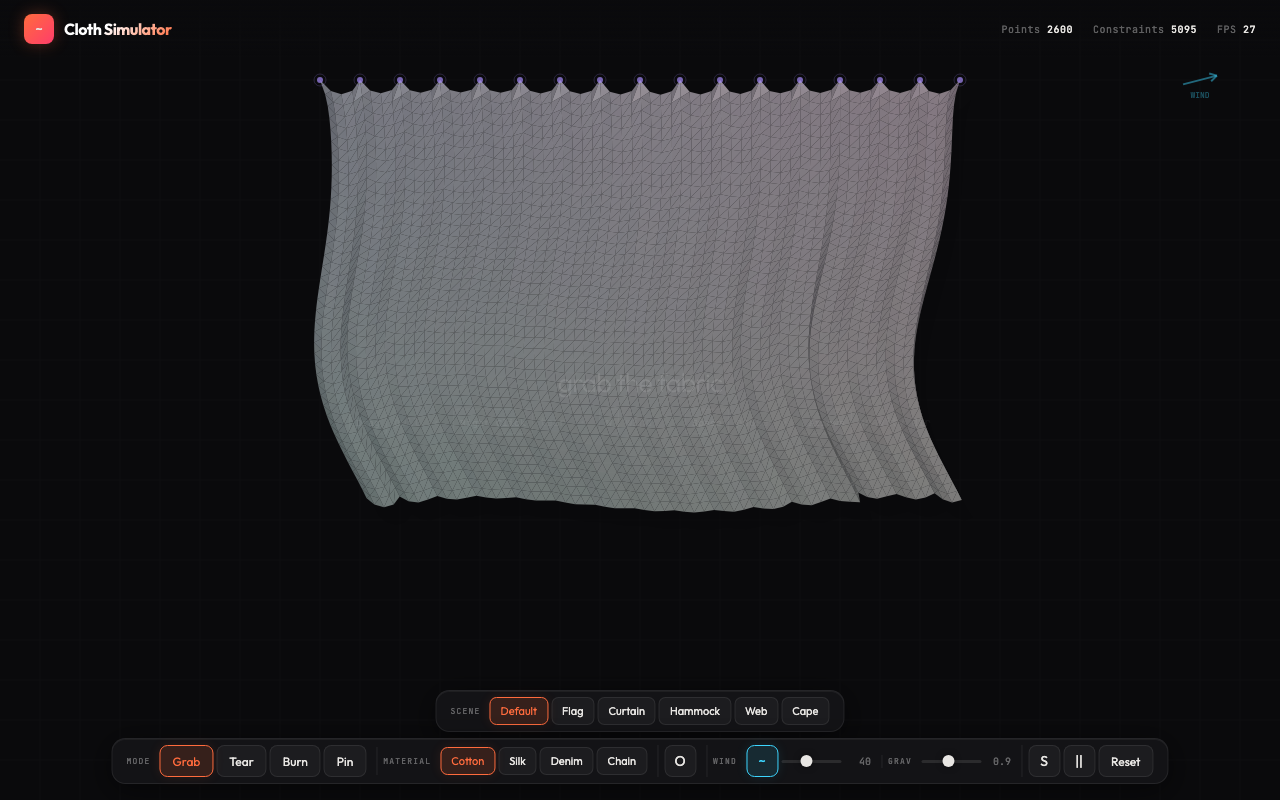The image size is (1280, 800).
Task: Select Grab mode
Action: tap(186, 761)
